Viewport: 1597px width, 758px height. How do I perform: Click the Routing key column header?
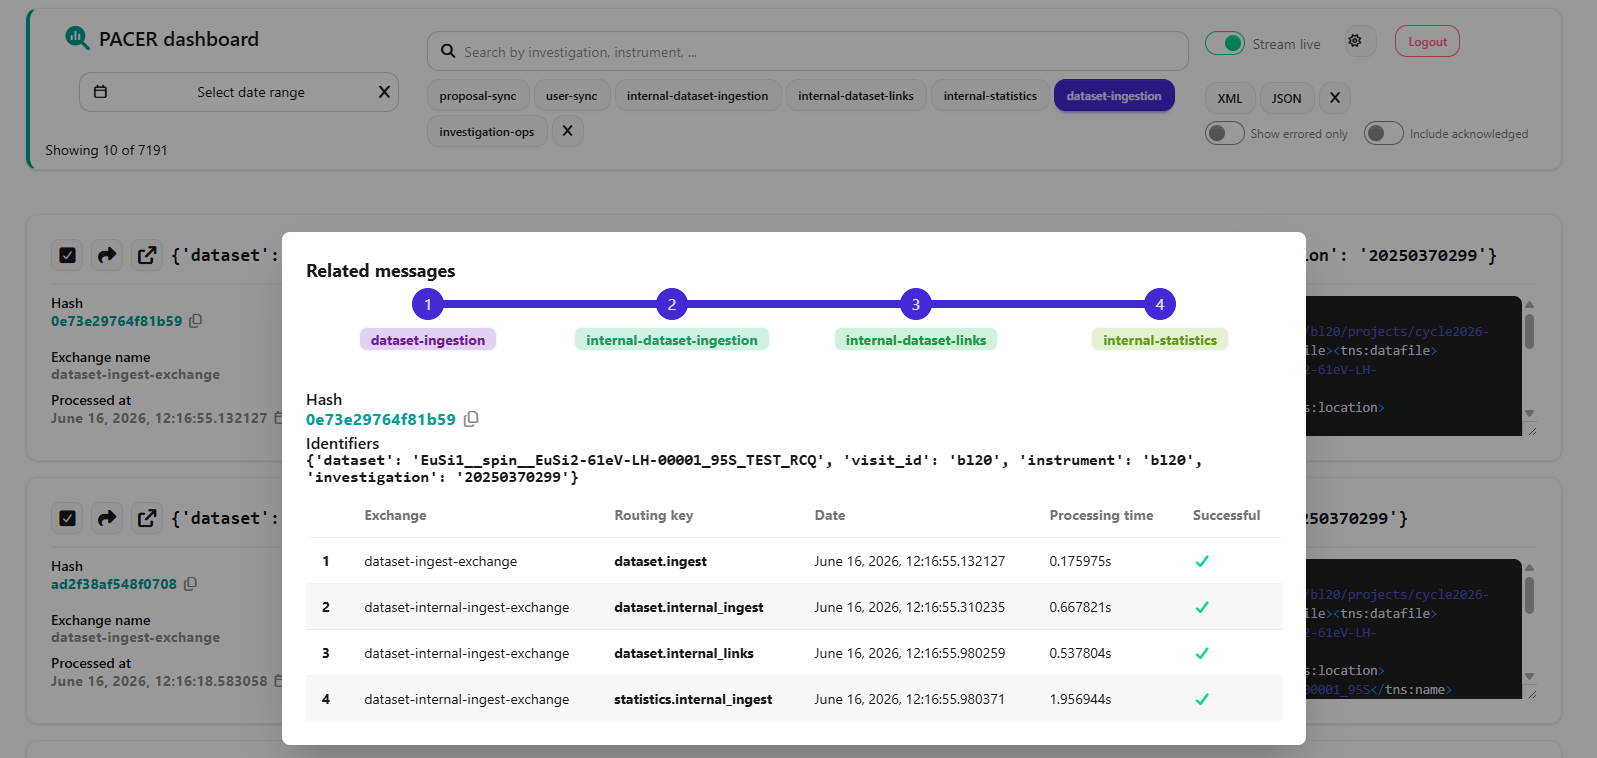[653, 515]
